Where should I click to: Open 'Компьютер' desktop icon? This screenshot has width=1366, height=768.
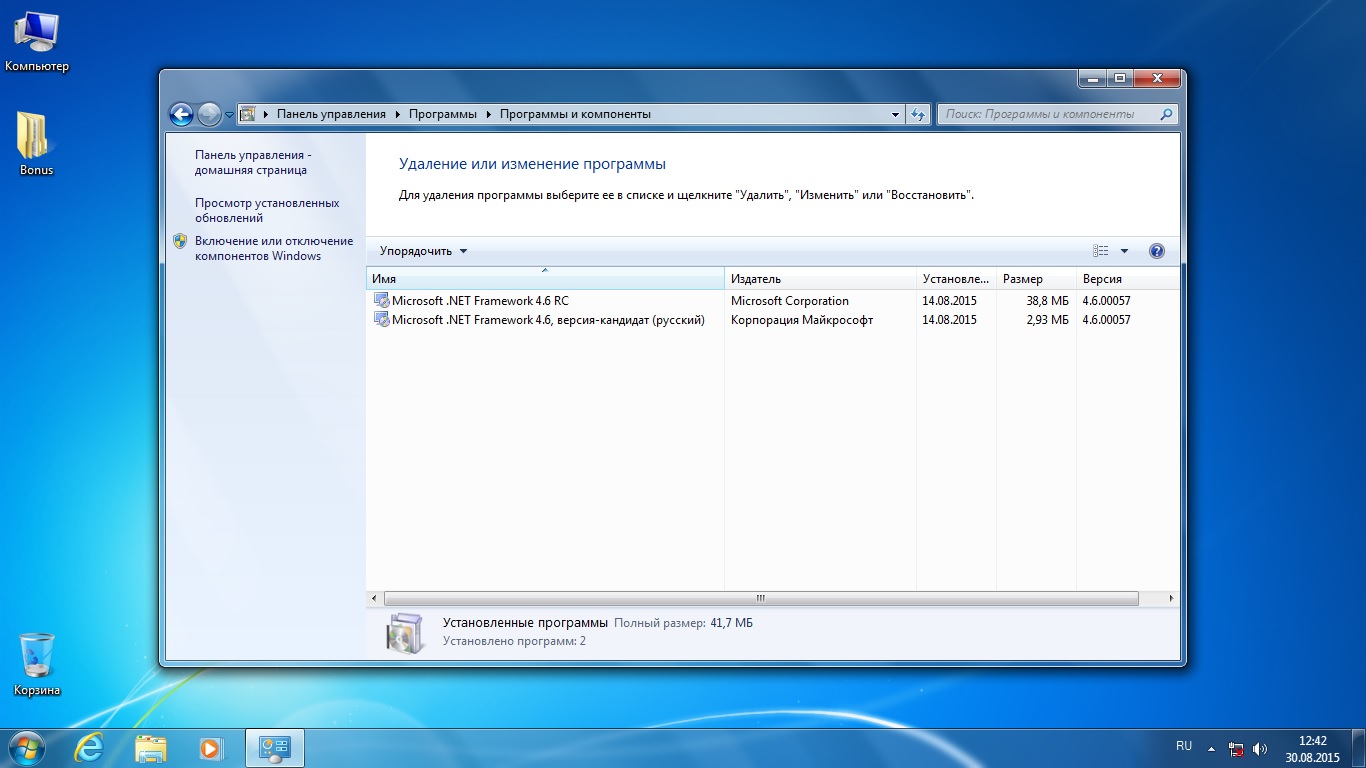tap(37, 43)
